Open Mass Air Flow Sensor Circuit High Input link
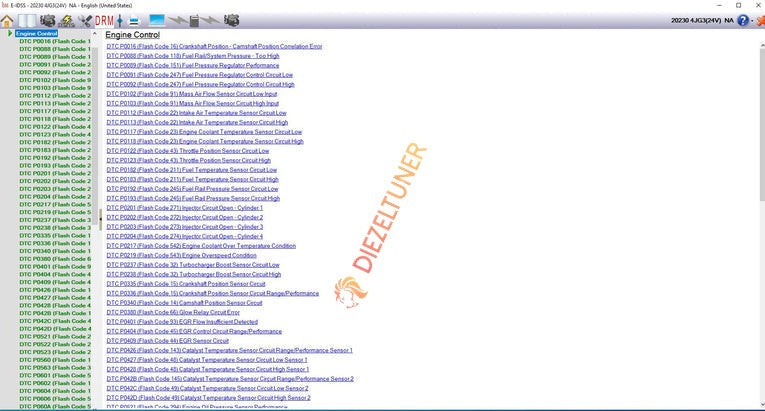This screenshot has height=411, width=765. click(193, 103)
